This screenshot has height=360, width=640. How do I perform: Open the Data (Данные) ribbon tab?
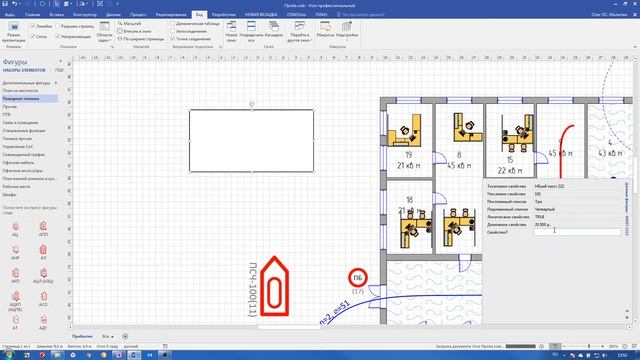click(x=113, y=14)
